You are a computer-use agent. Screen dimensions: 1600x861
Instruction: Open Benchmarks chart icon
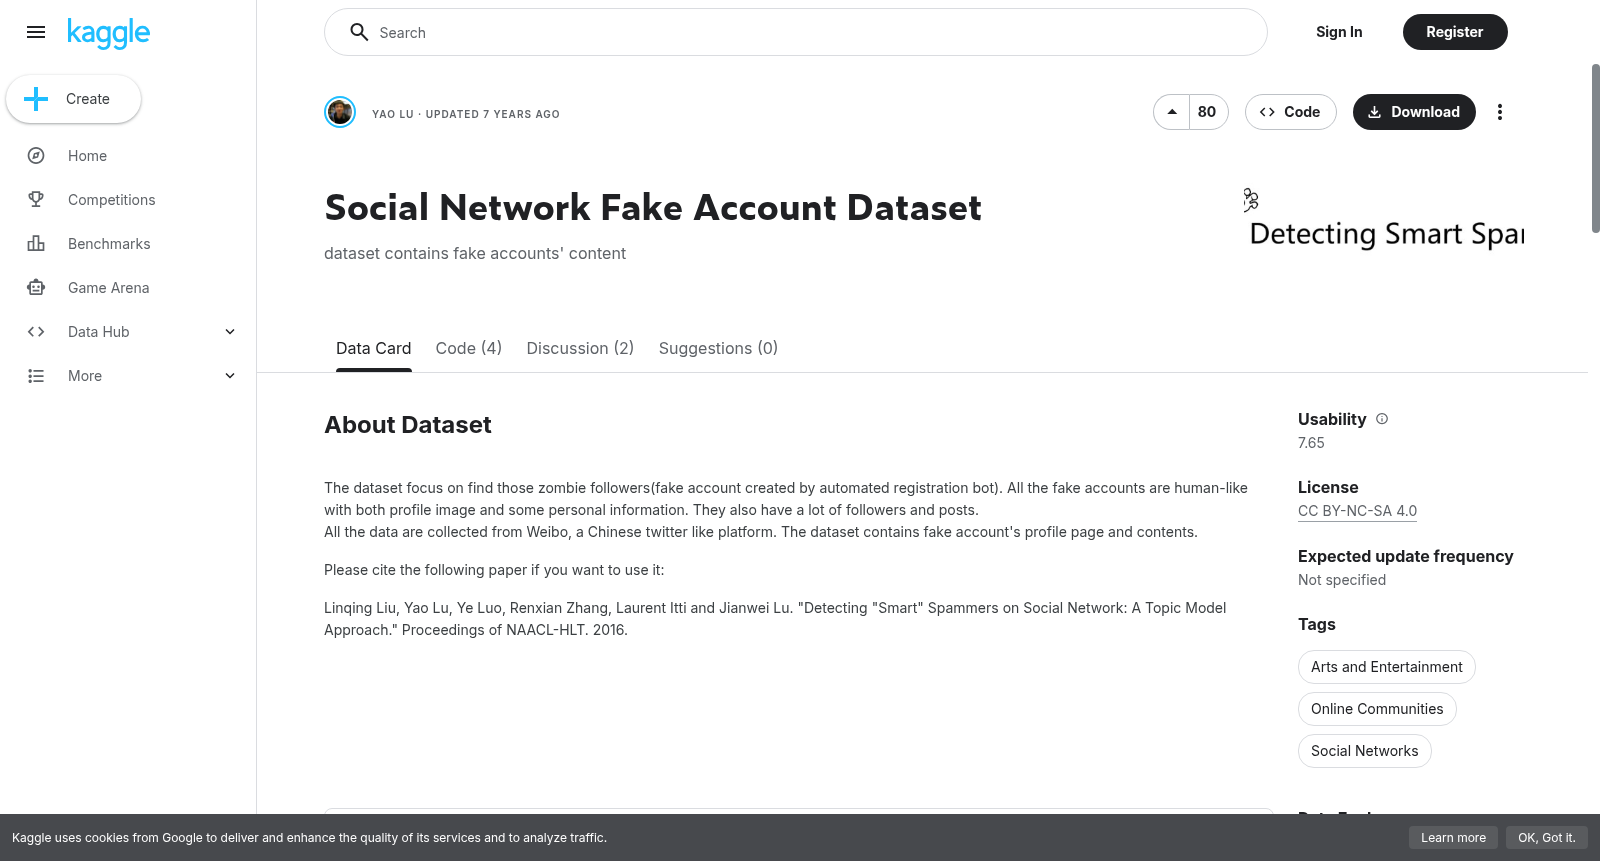click(36, 244)
